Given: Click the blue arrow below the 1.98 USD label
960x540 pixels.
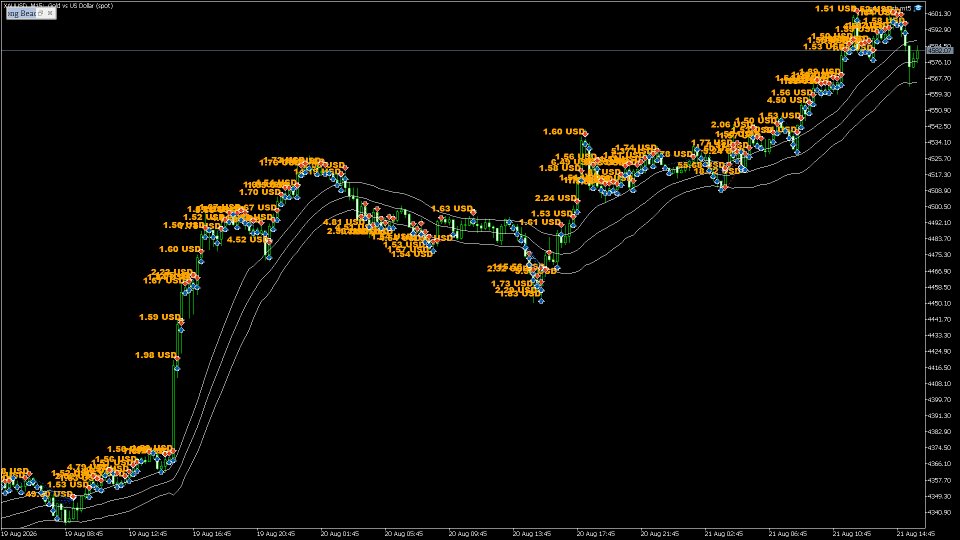Looking at the screenshot, I should point(176,369).
